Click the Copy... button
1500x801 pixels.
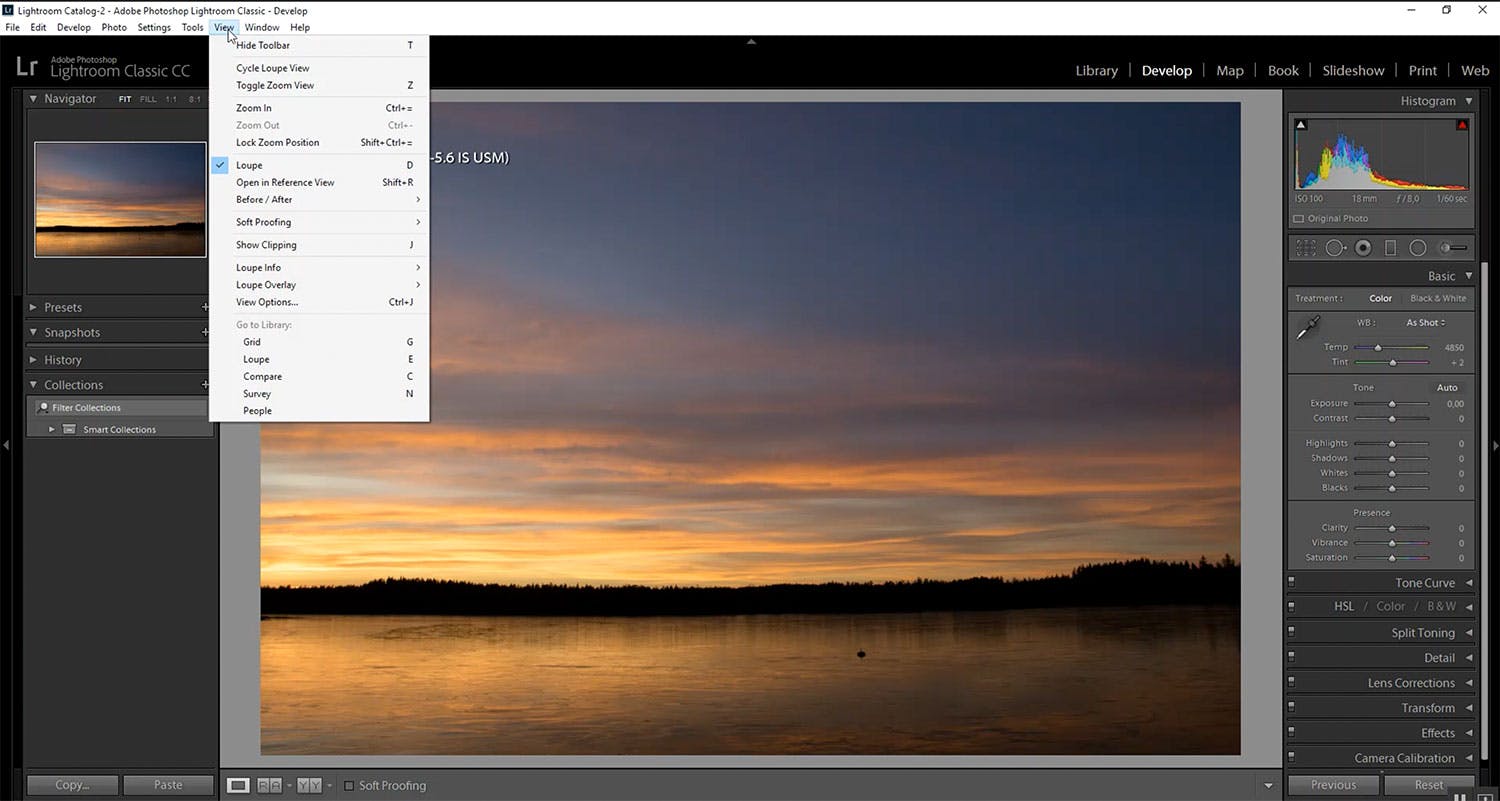click(72, 785)
